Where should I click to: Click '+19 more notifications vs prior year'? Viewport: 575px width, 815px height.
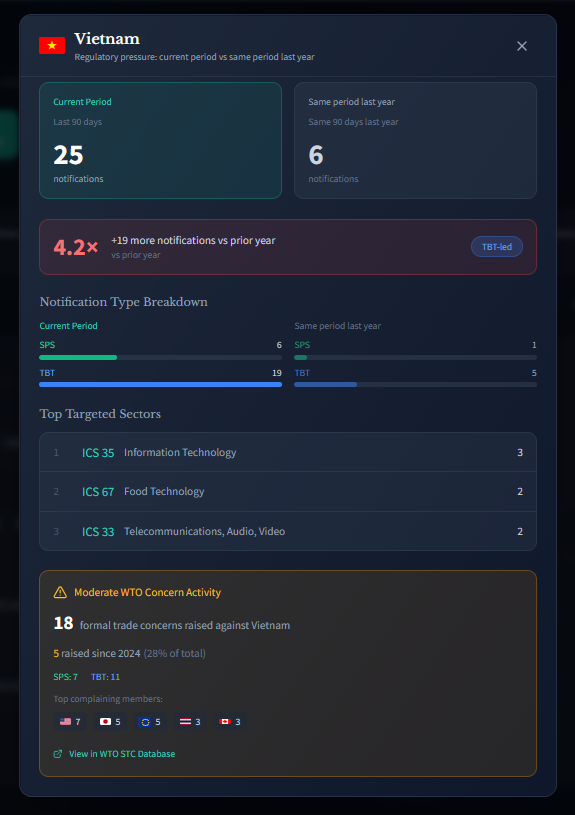point(193,240)
